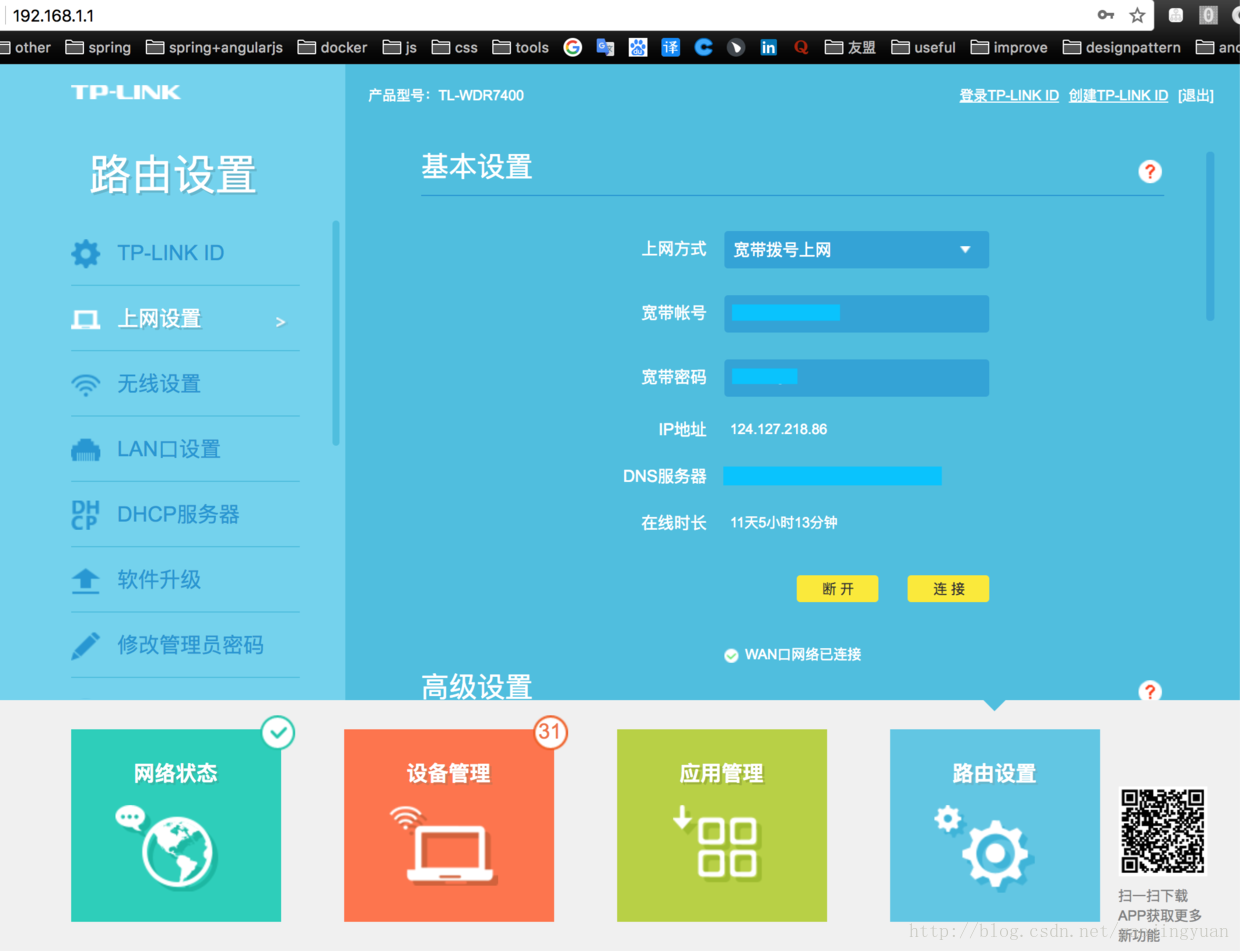Image resolution: width=1240 pixels, height=951 pixels.
Task: Click the laptop icon beside 上网设置
Action: [85, 320]
